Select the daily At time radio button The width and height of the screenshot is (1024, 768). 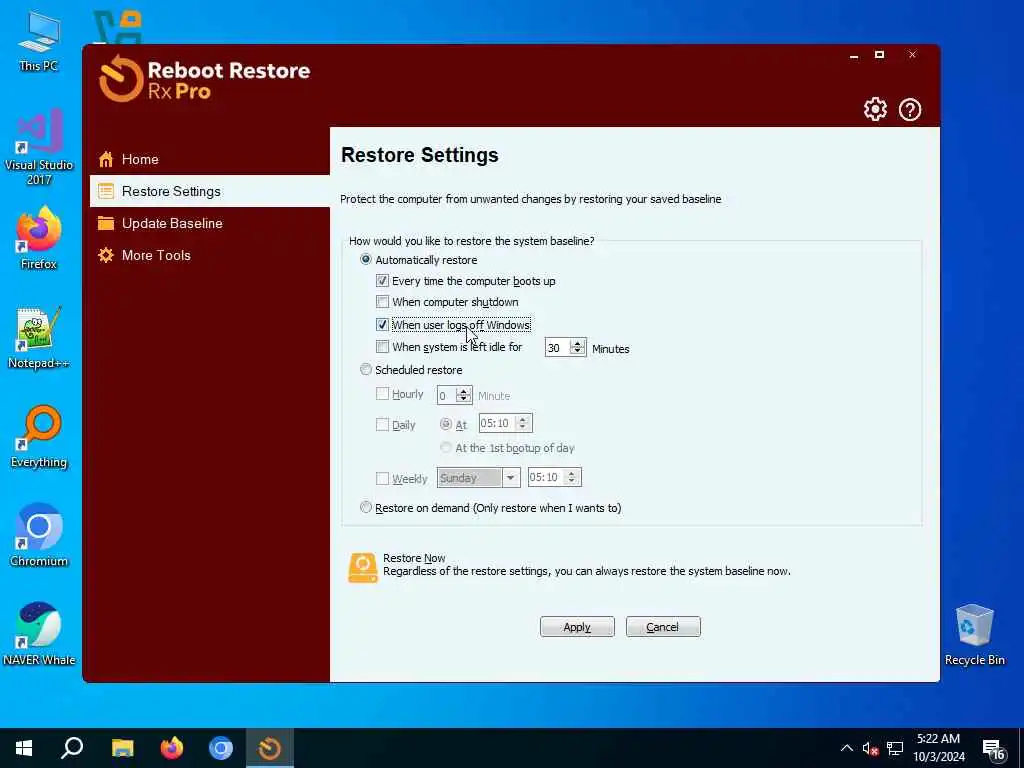[445, 424]
